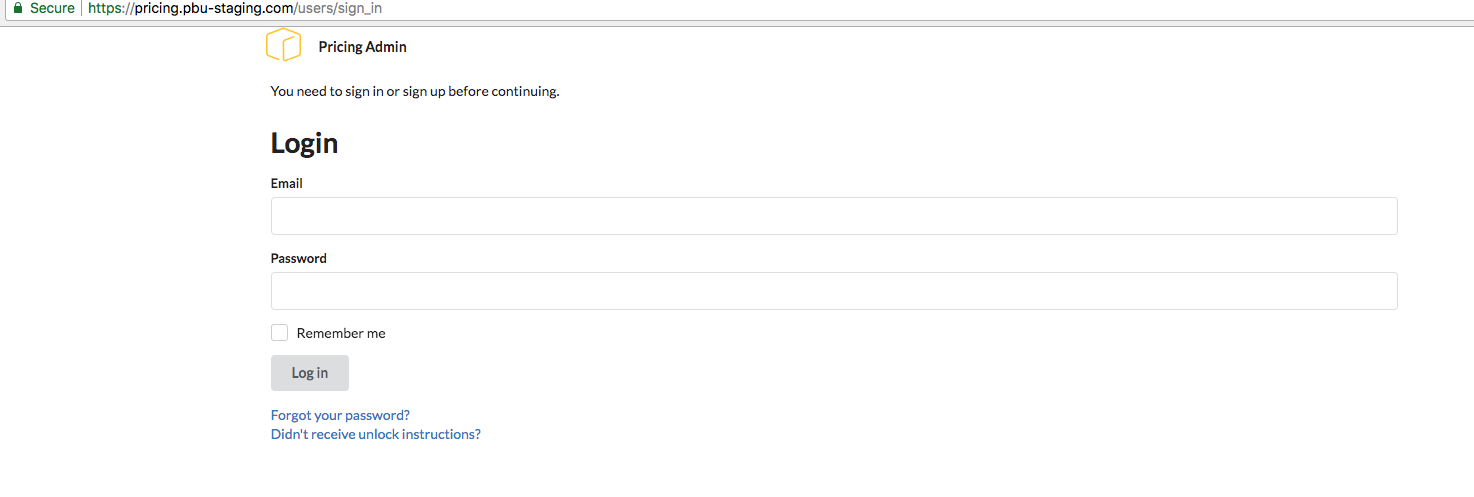The height and width of the screenshot is (497, 1474).
Task: Open the Forgot your password link
Action: click(x=340, y=415)
